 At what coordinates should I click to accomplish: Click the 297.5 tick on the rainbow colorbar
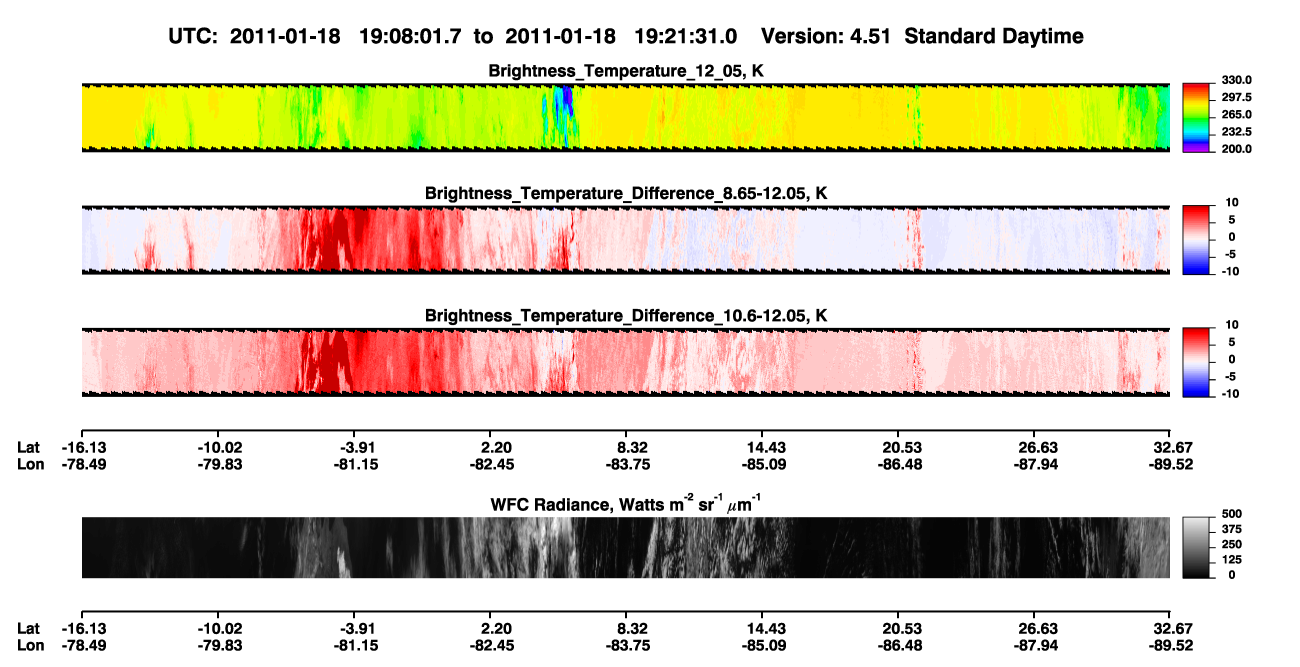(x=1236, y=98)
